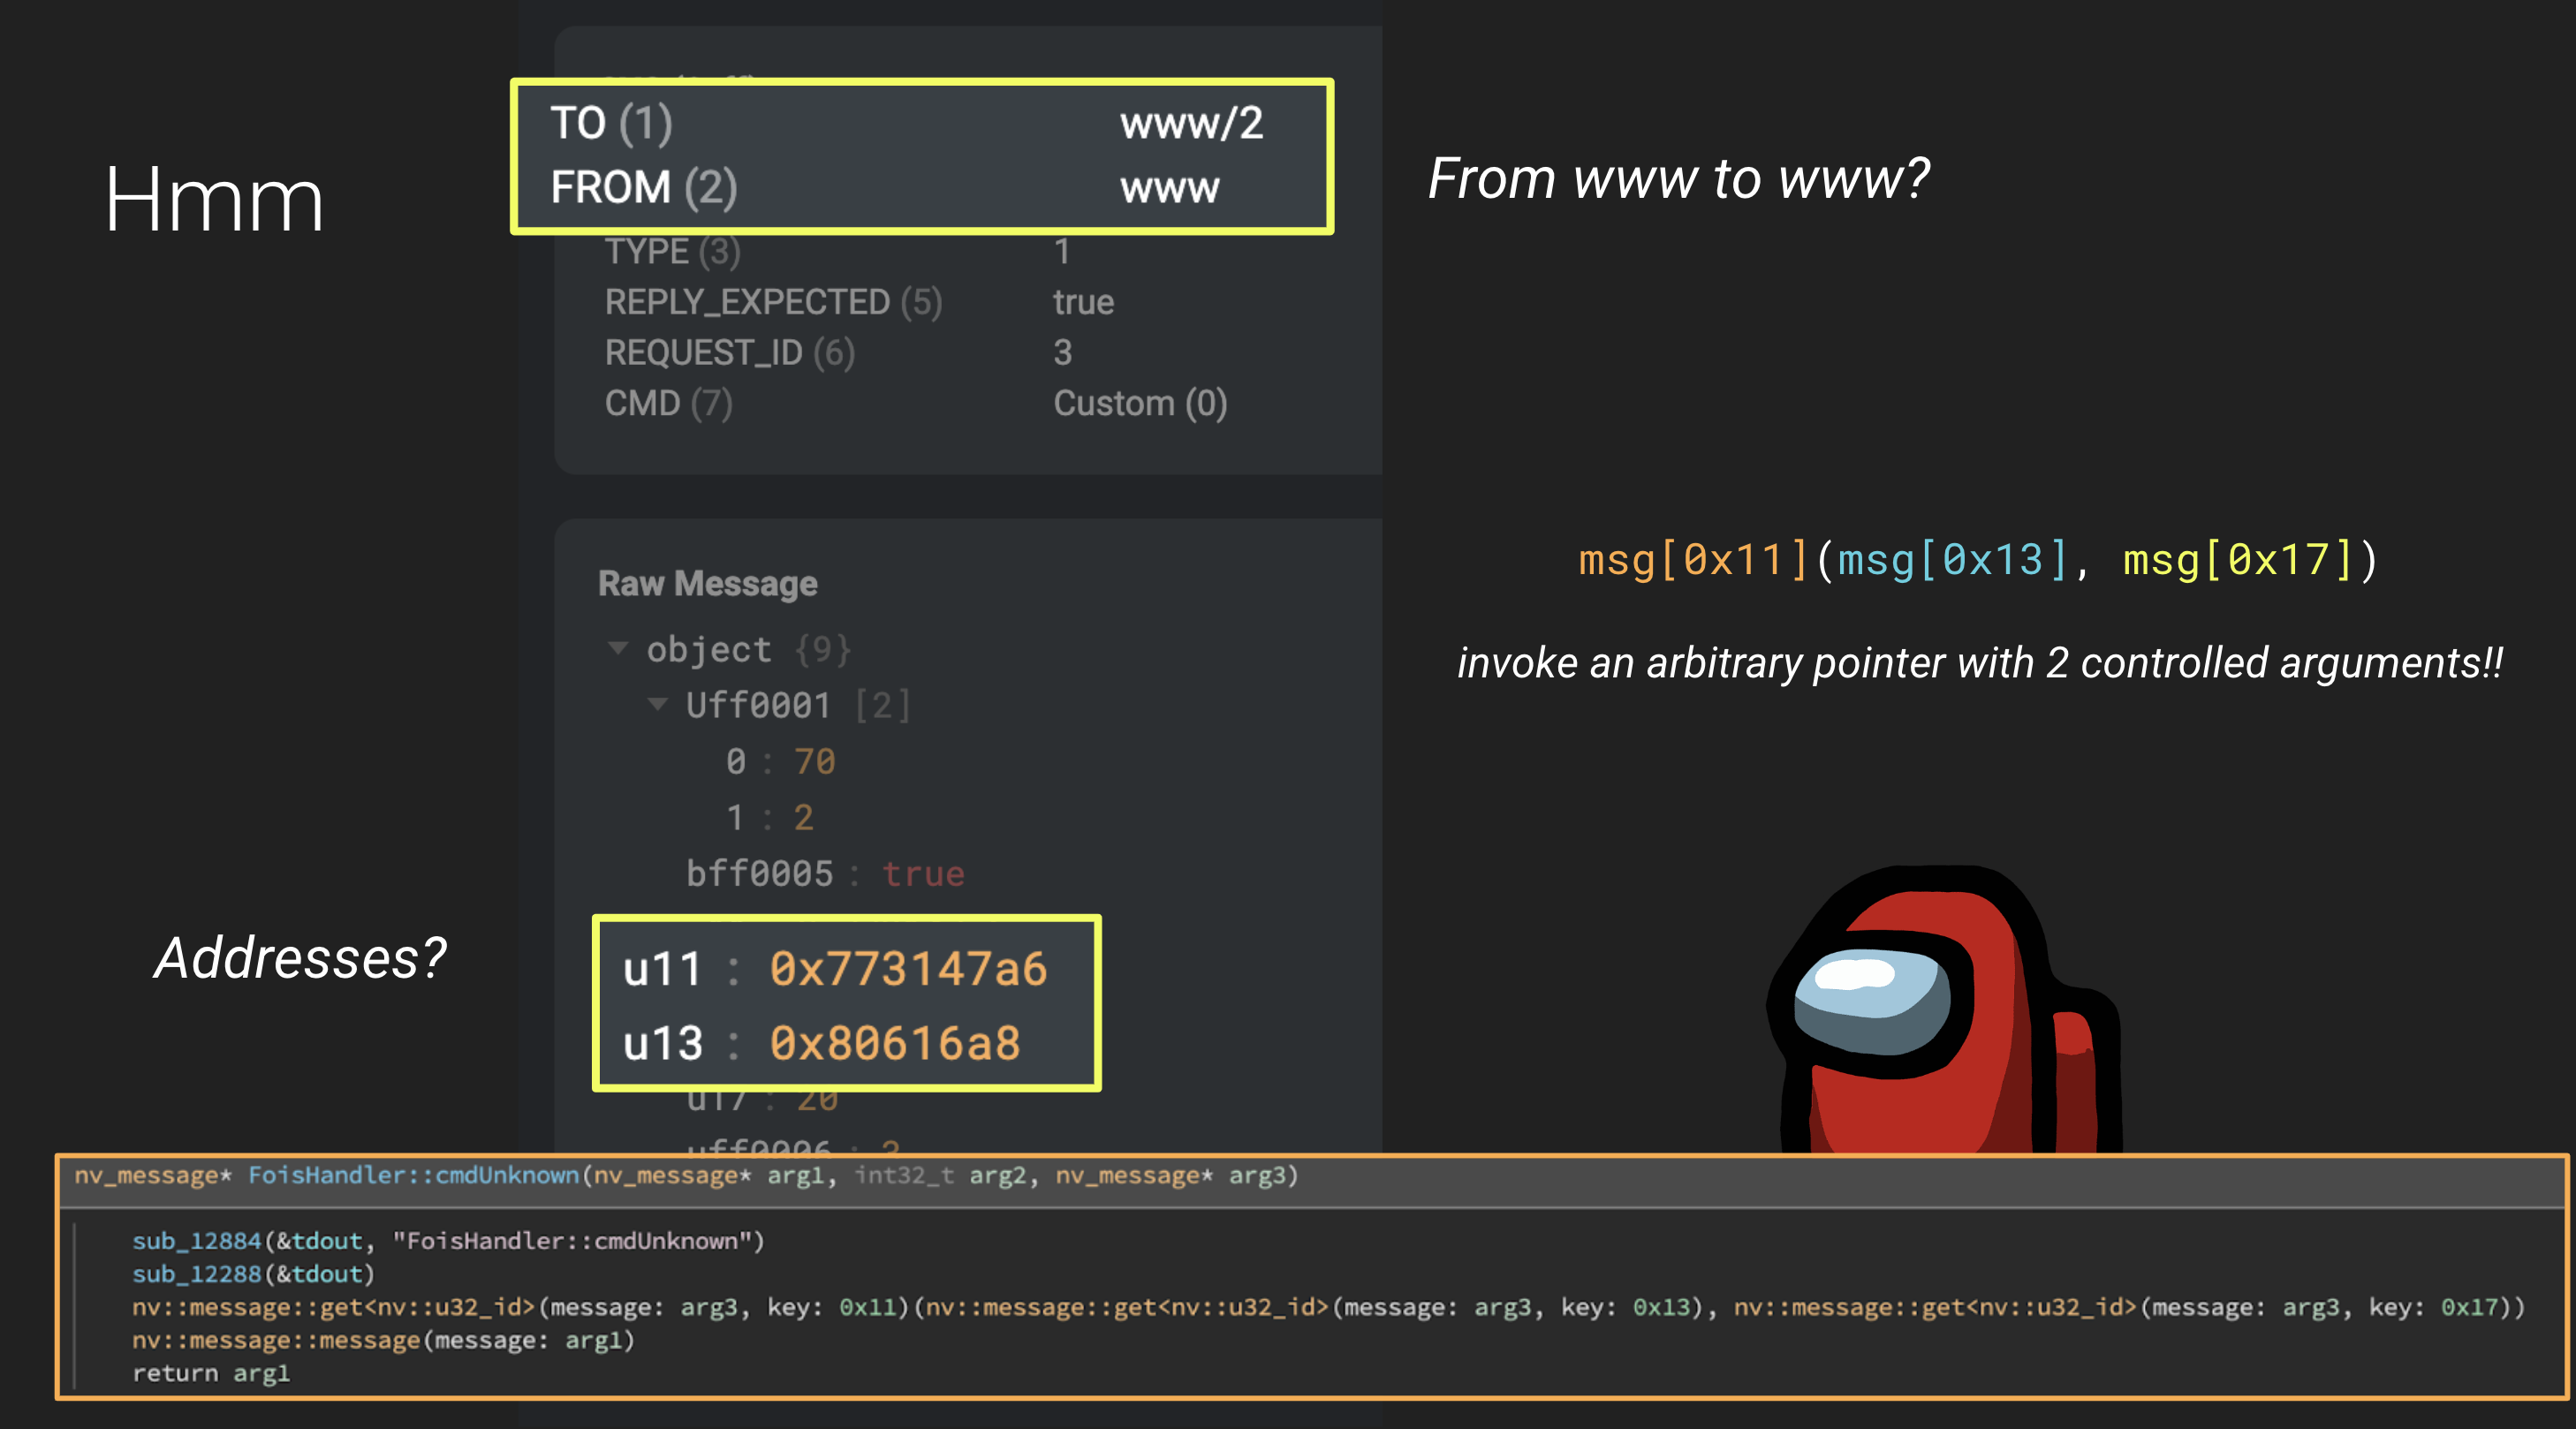The image size is (2576, 1429).
Task: Follow the sub_12884 function reference
Action: pos(196,1241)
